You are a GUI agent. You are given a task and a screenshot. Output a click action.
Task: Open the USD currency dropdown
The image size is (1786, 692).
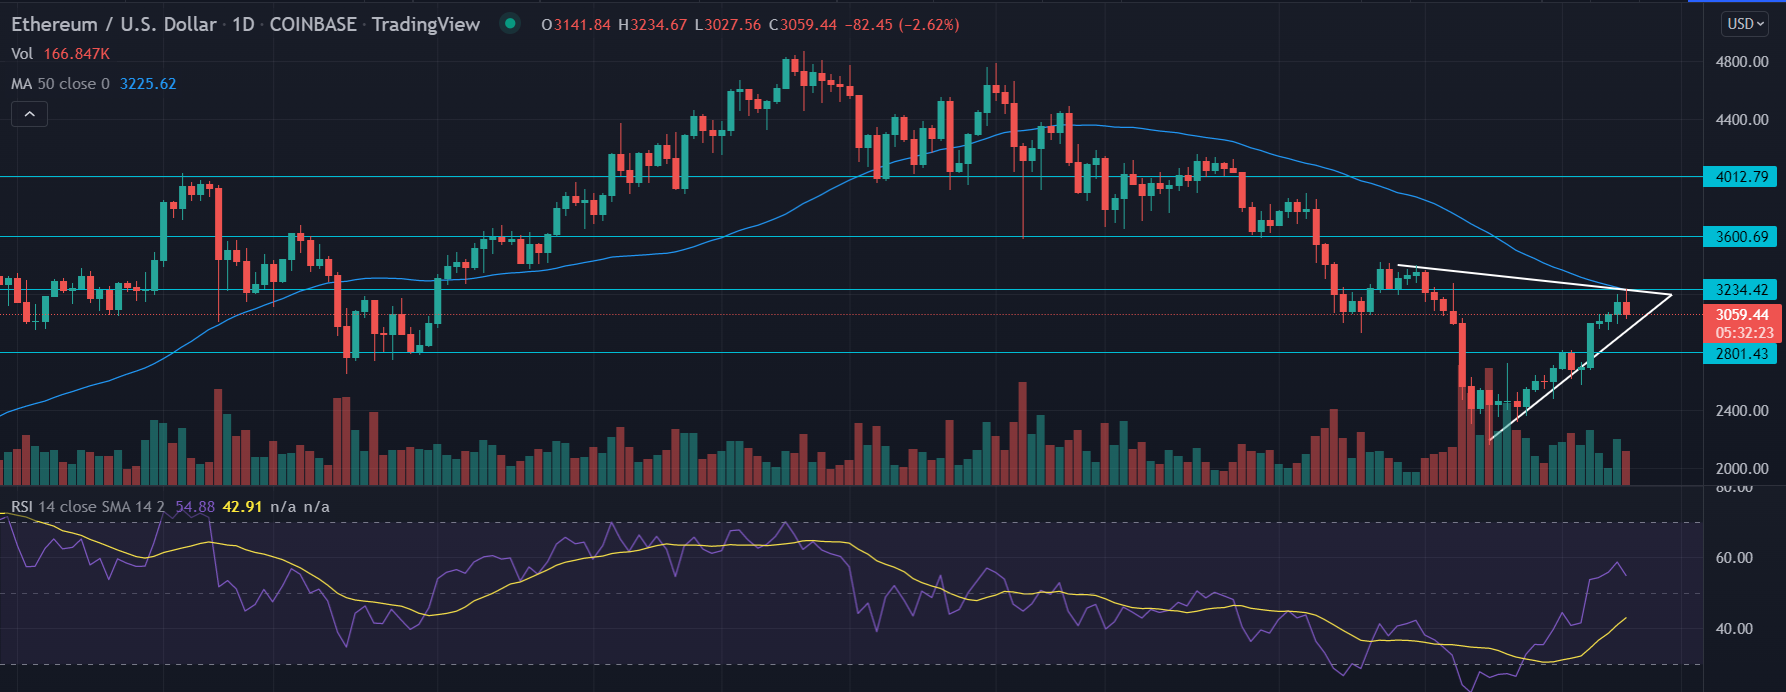tap(1746, 24)
